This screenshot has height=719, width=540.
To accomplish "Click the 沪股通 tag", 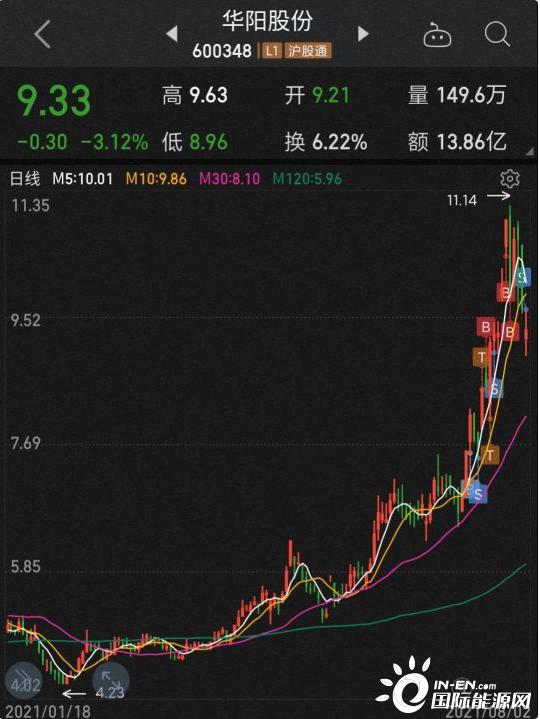I will click(308, 50).
